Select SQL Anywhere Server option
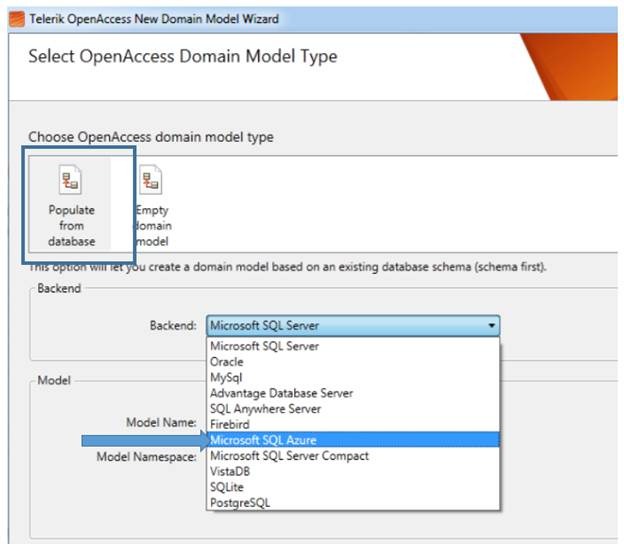The width and height of the screenshot is (624, 544). coord(265,409)
